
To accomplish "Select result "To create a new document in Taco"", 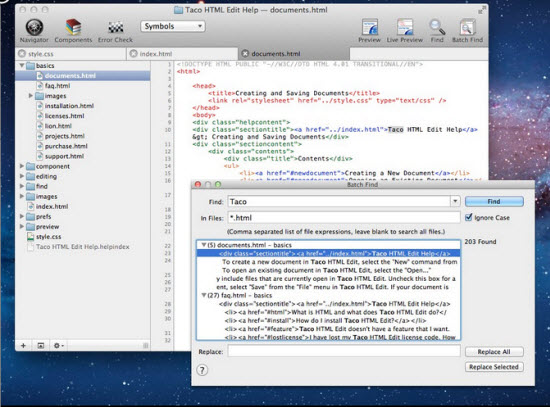I will pos(339,262).
